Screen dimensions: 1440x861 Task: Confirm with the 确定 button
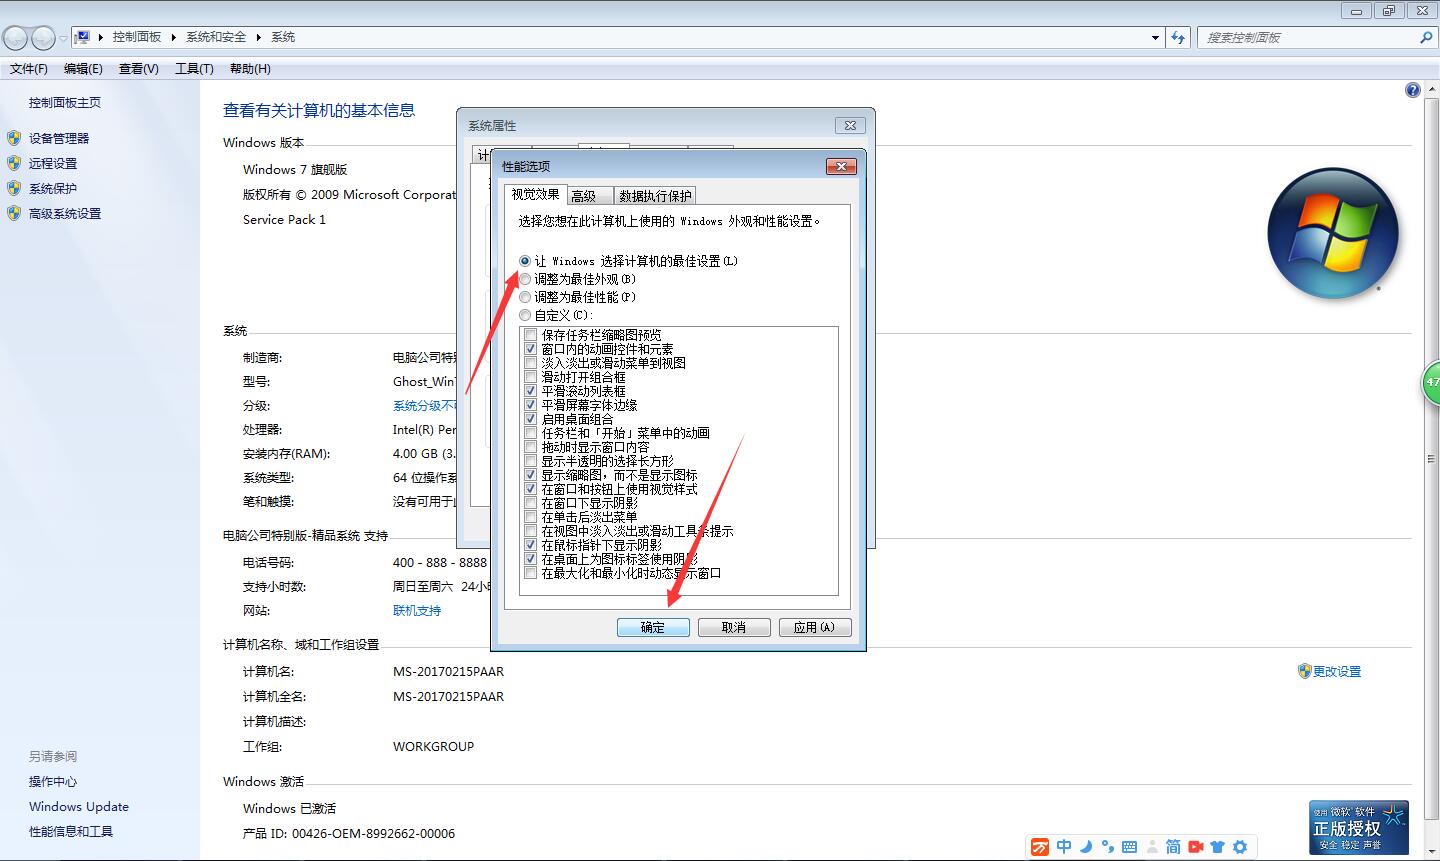coord(653,627)
